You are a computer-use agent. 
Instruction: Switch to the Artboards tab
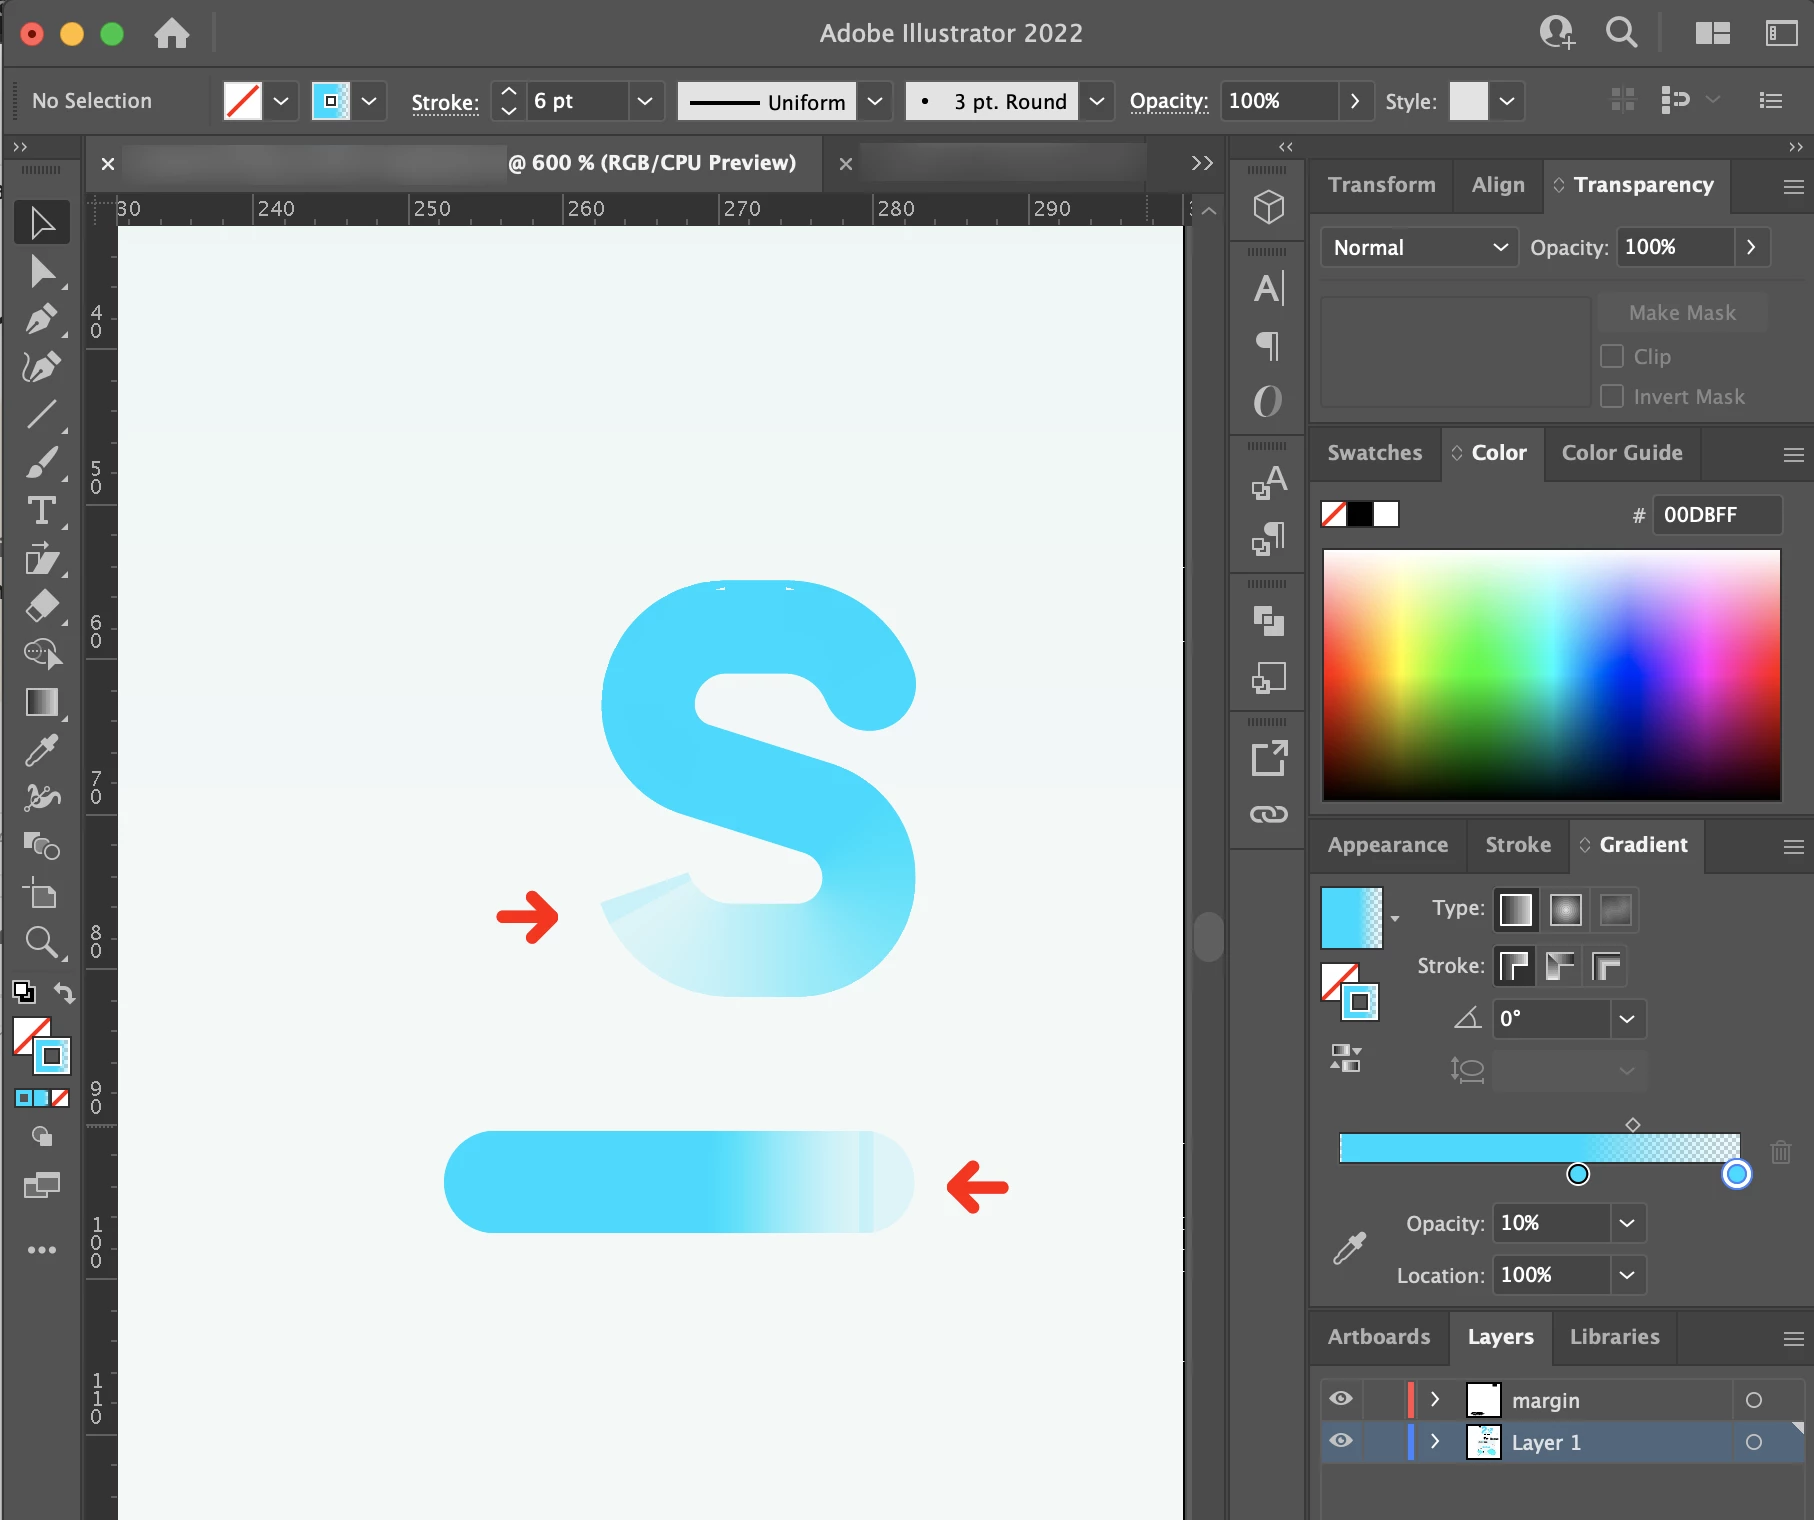tap(1379, 1337)
